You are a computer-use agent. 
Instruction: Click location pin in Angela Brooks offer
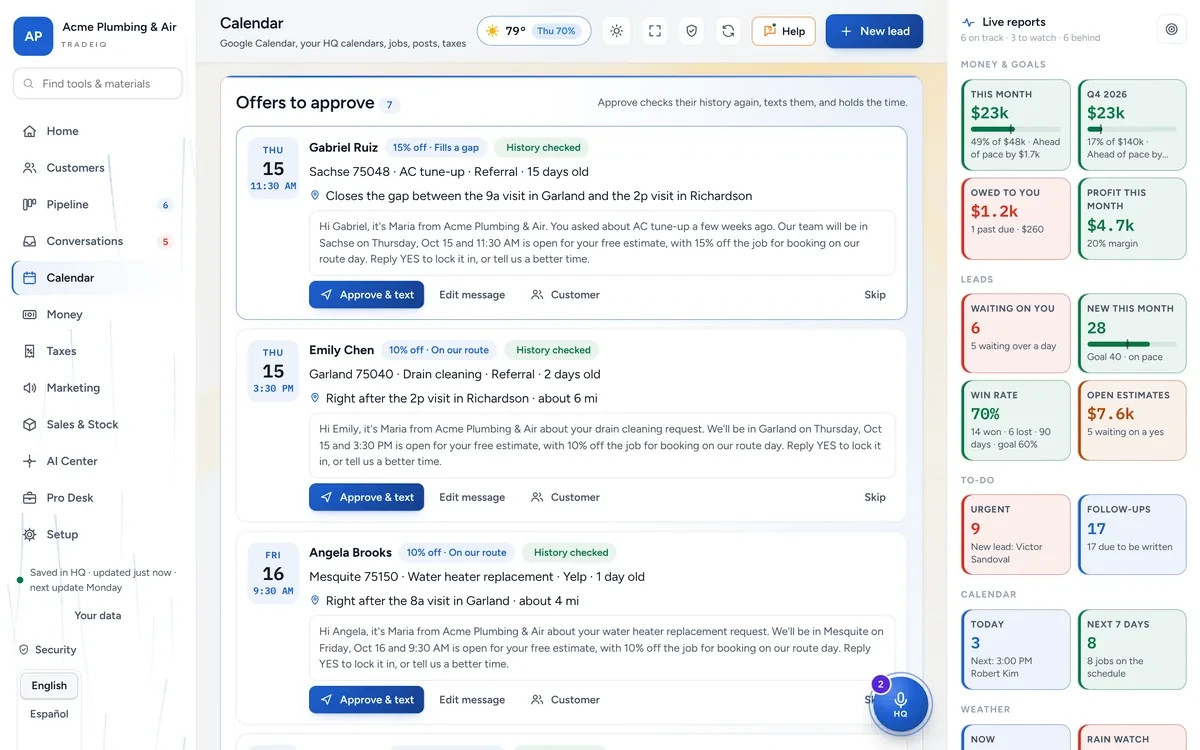tap(315, 601)
